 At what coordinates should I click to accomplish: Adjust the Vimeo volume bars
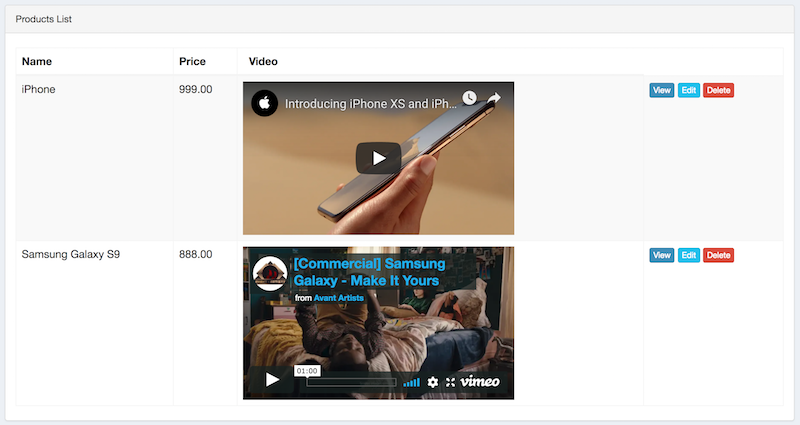point(411,382)
